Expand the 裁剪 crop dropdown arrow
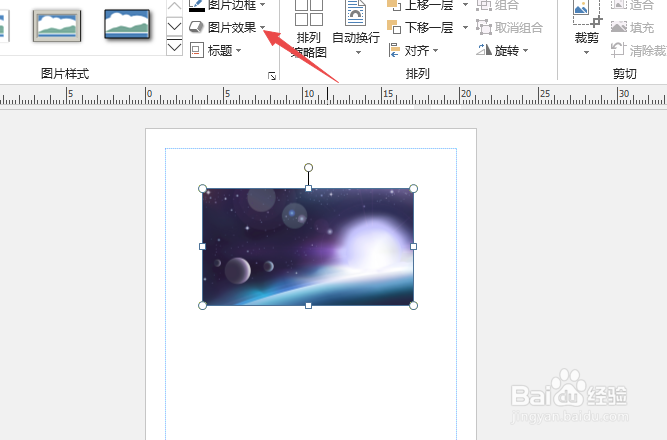This screenshot has height=440, width=667. (x=587, y=53)
